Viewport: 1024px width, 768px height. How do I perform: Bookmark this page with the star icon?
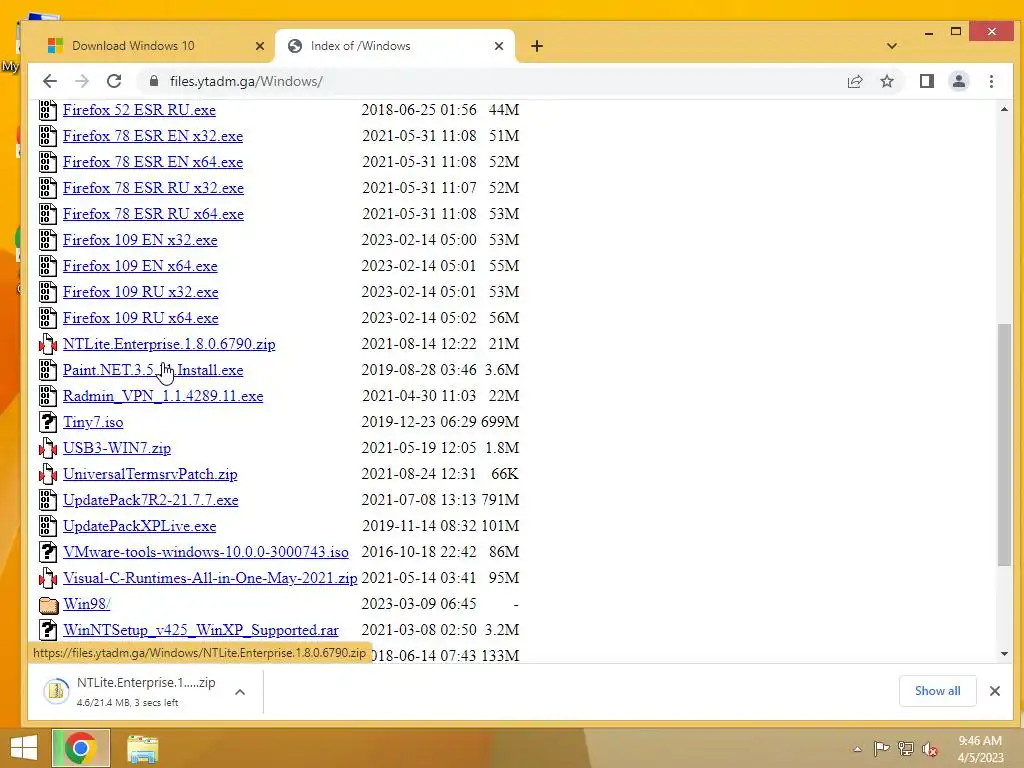pos(887,81)
